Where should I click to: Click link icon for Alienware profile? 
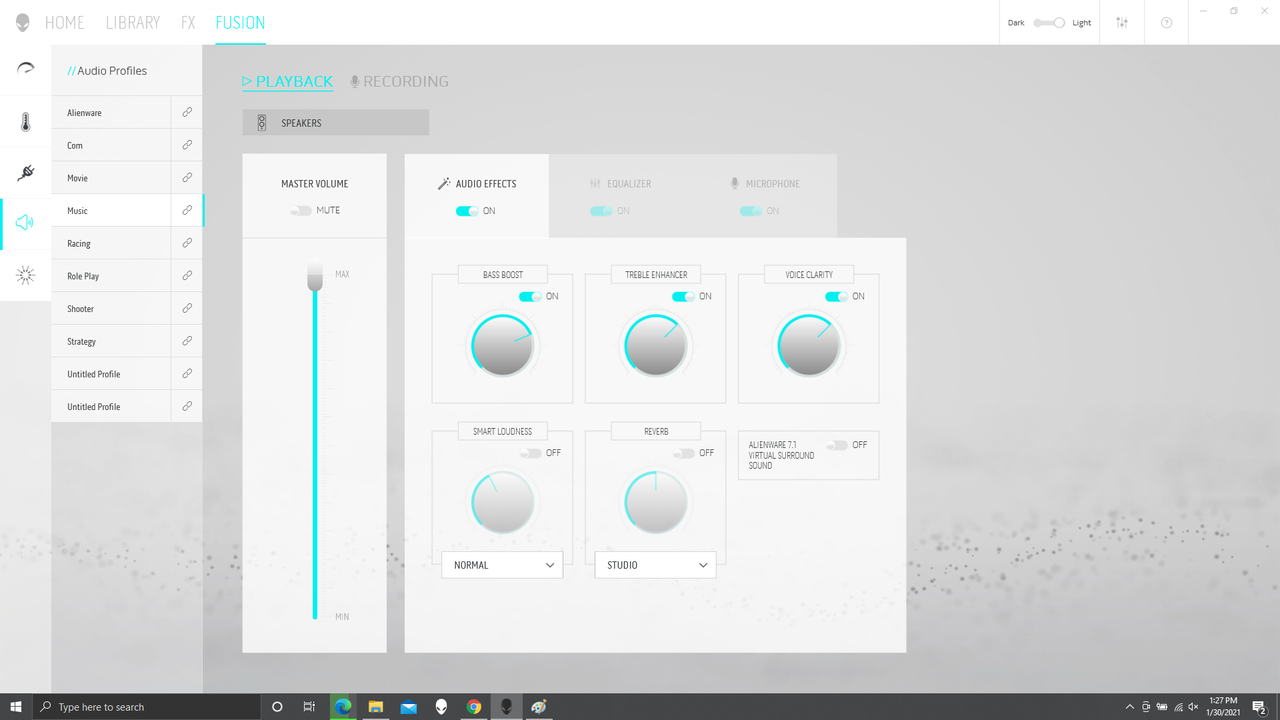[x=187, y=112]
